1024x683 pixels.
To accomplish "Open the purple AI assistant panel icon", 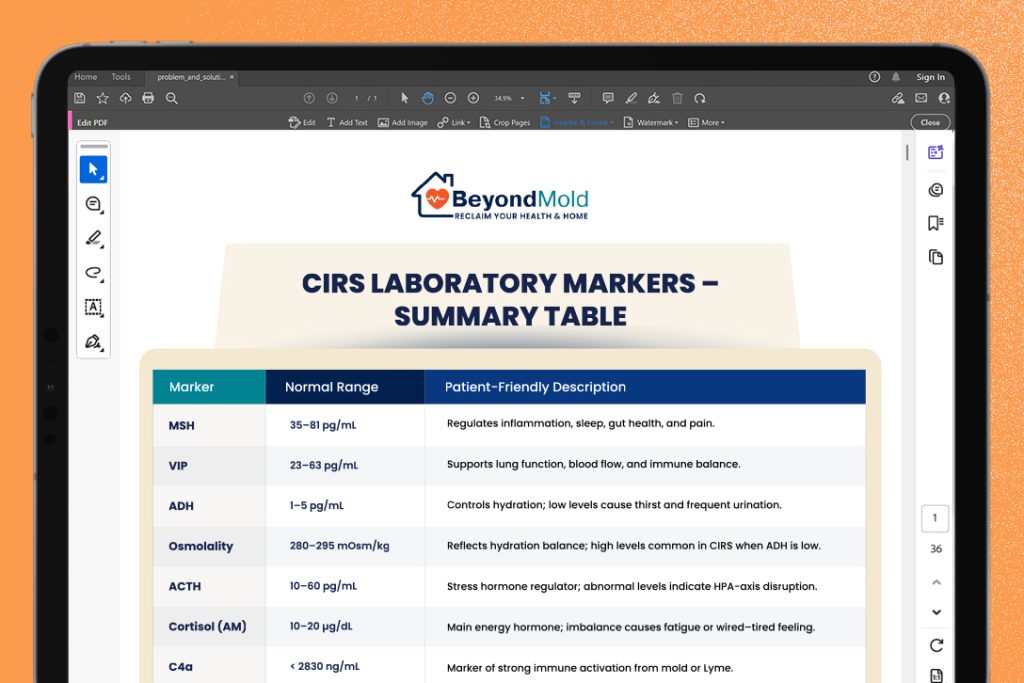I will click(x=935, y=152).
